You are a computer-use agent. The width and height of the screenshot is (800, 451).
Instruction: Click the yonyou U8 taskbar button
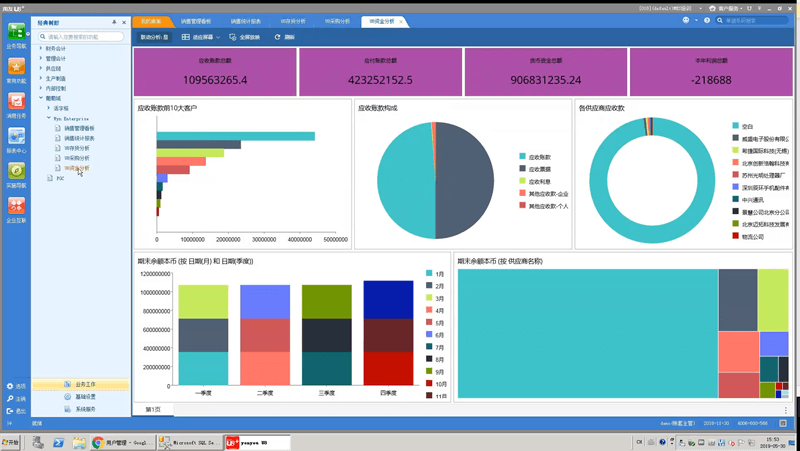point(258,443)
